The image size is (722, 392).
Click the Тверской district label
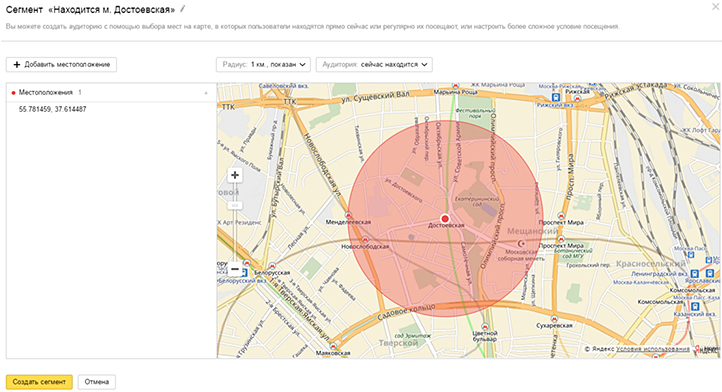click(398, 343)
